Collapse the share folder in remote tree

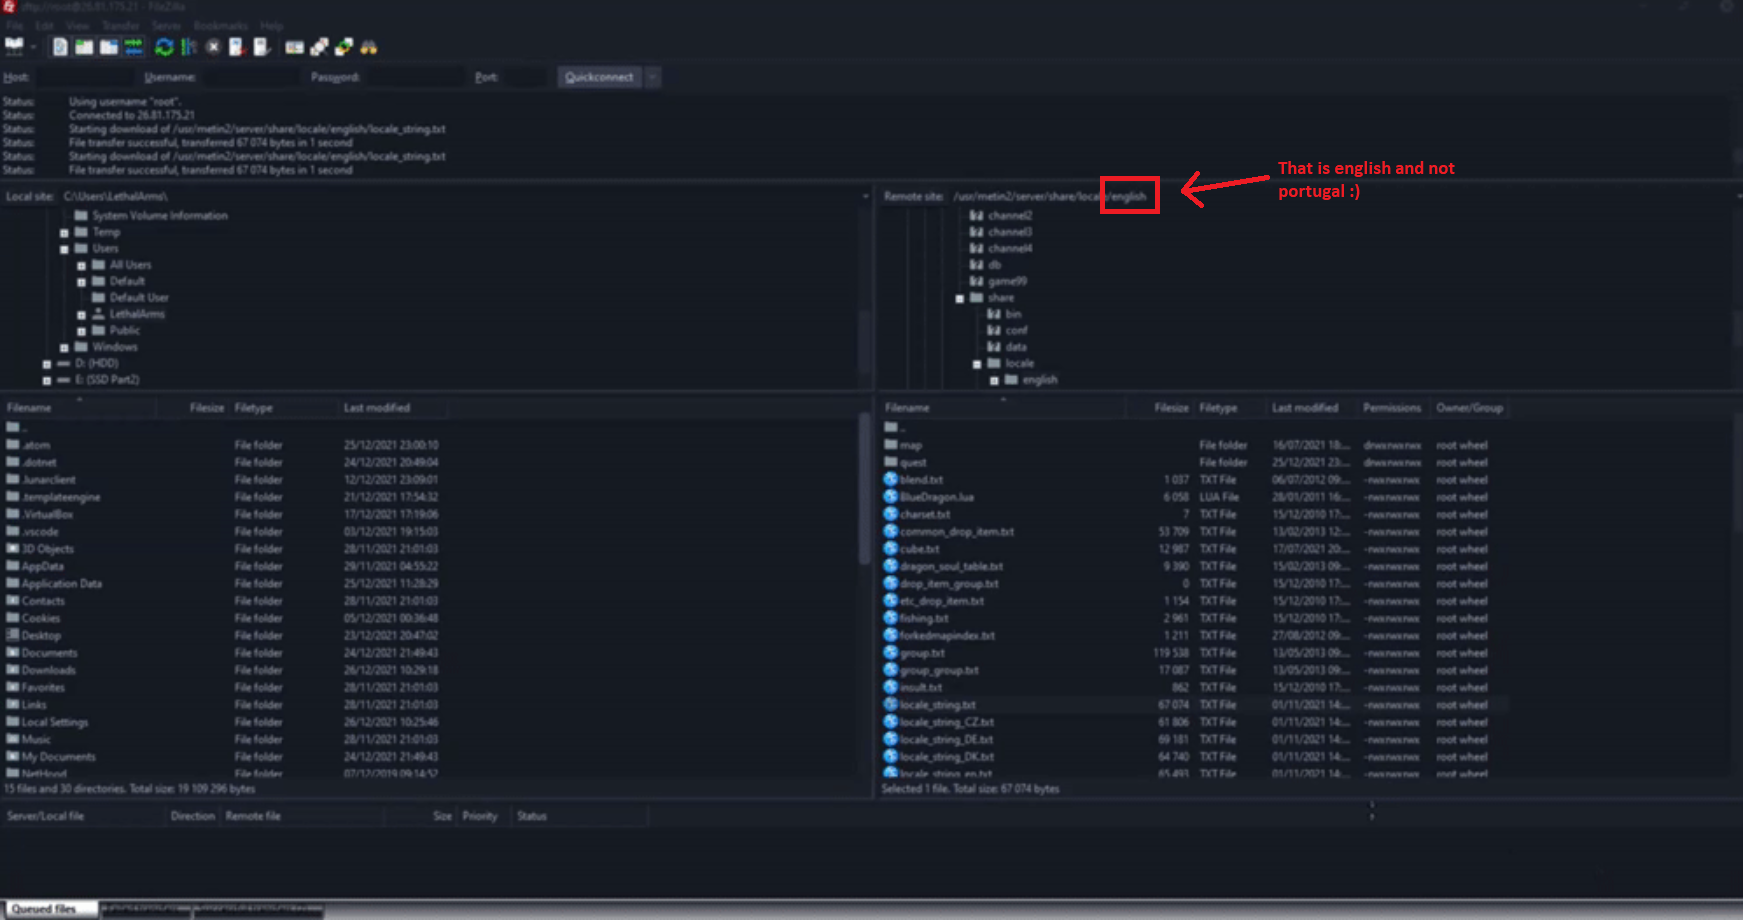tap(960, 299)
